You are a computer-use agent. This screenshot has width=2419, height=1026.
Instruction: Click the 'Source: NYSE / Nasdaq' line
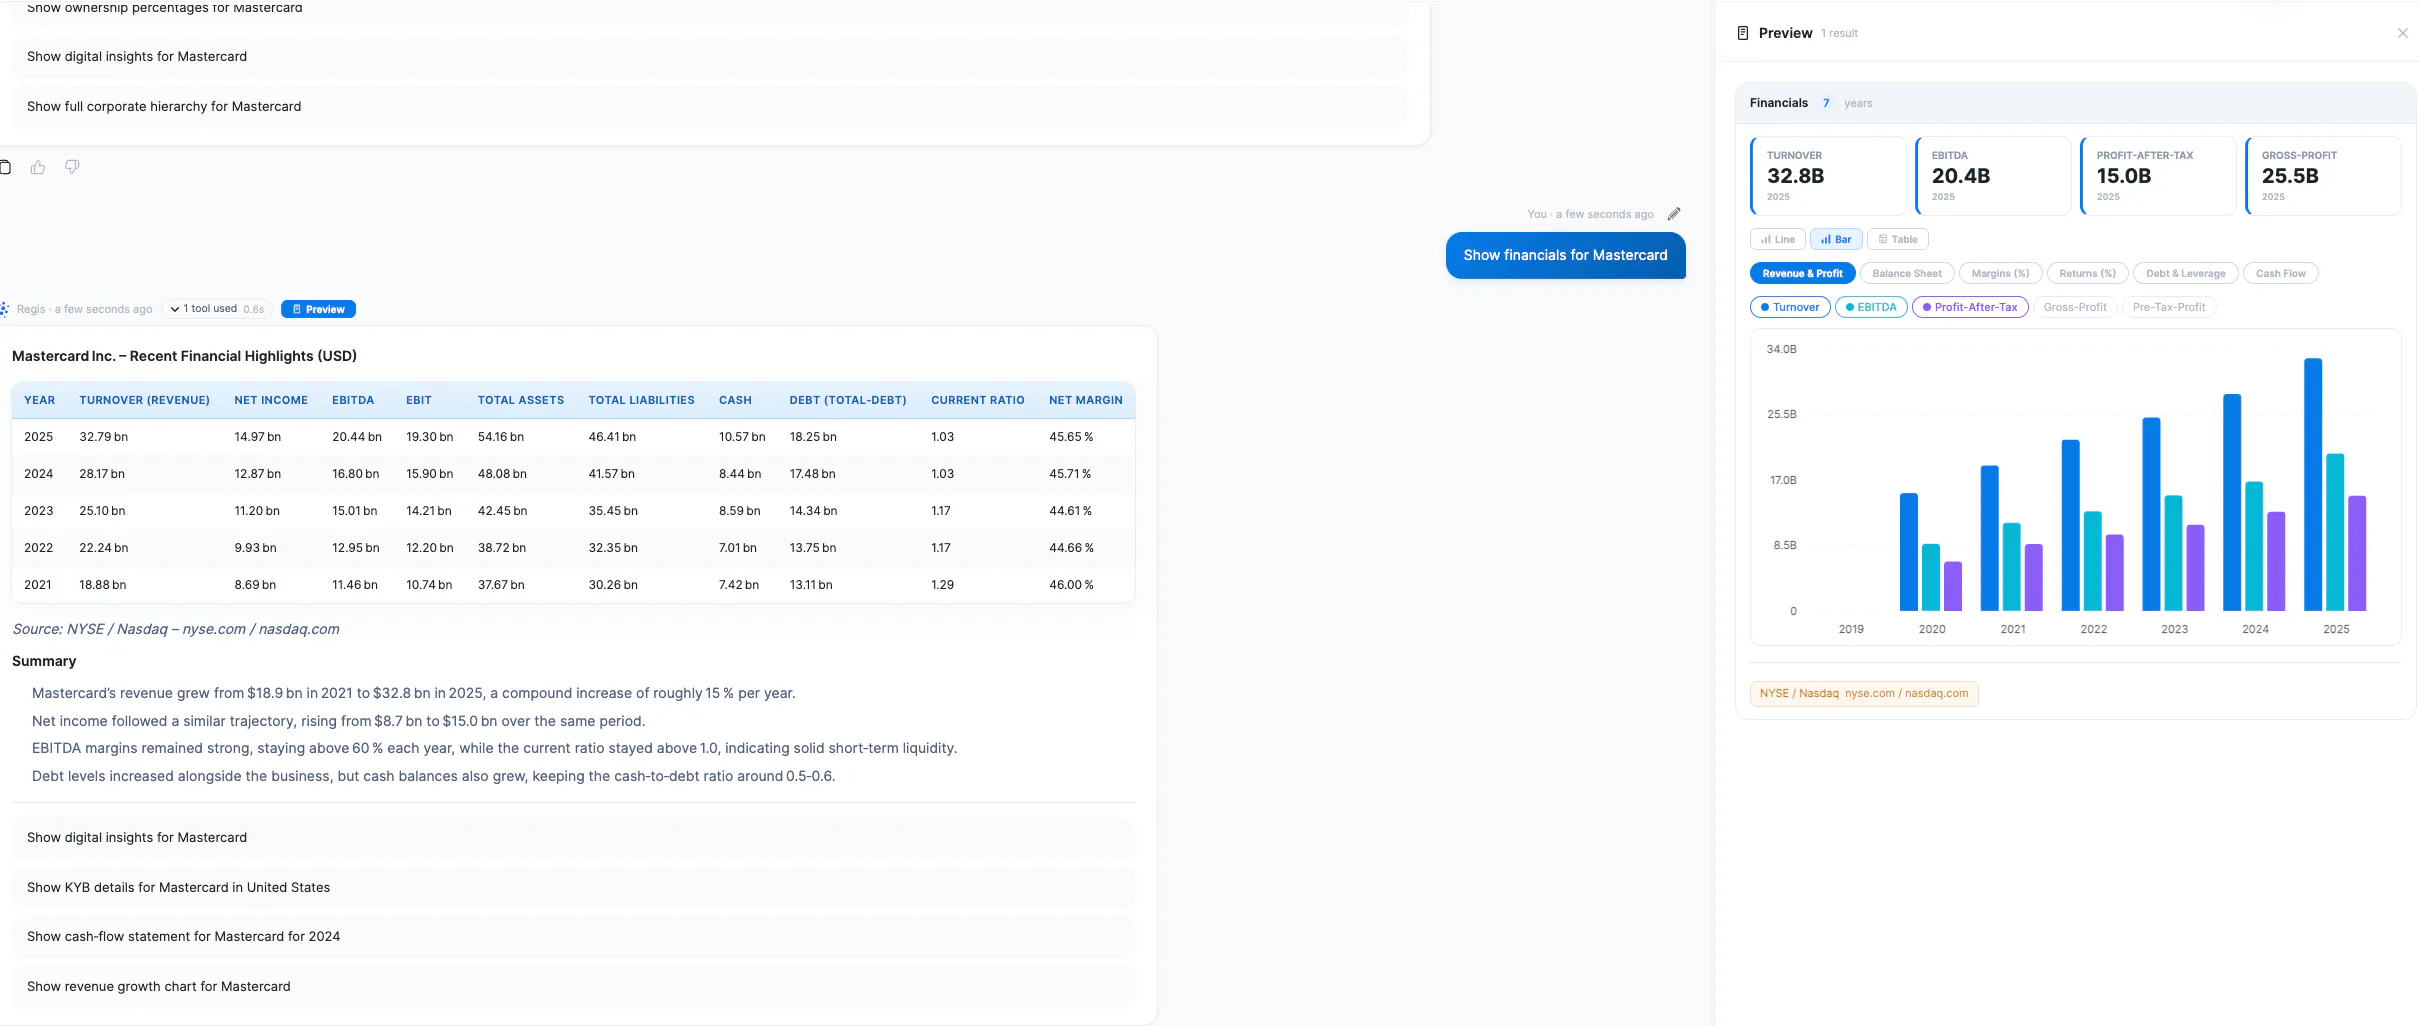(x=176, y=629)
